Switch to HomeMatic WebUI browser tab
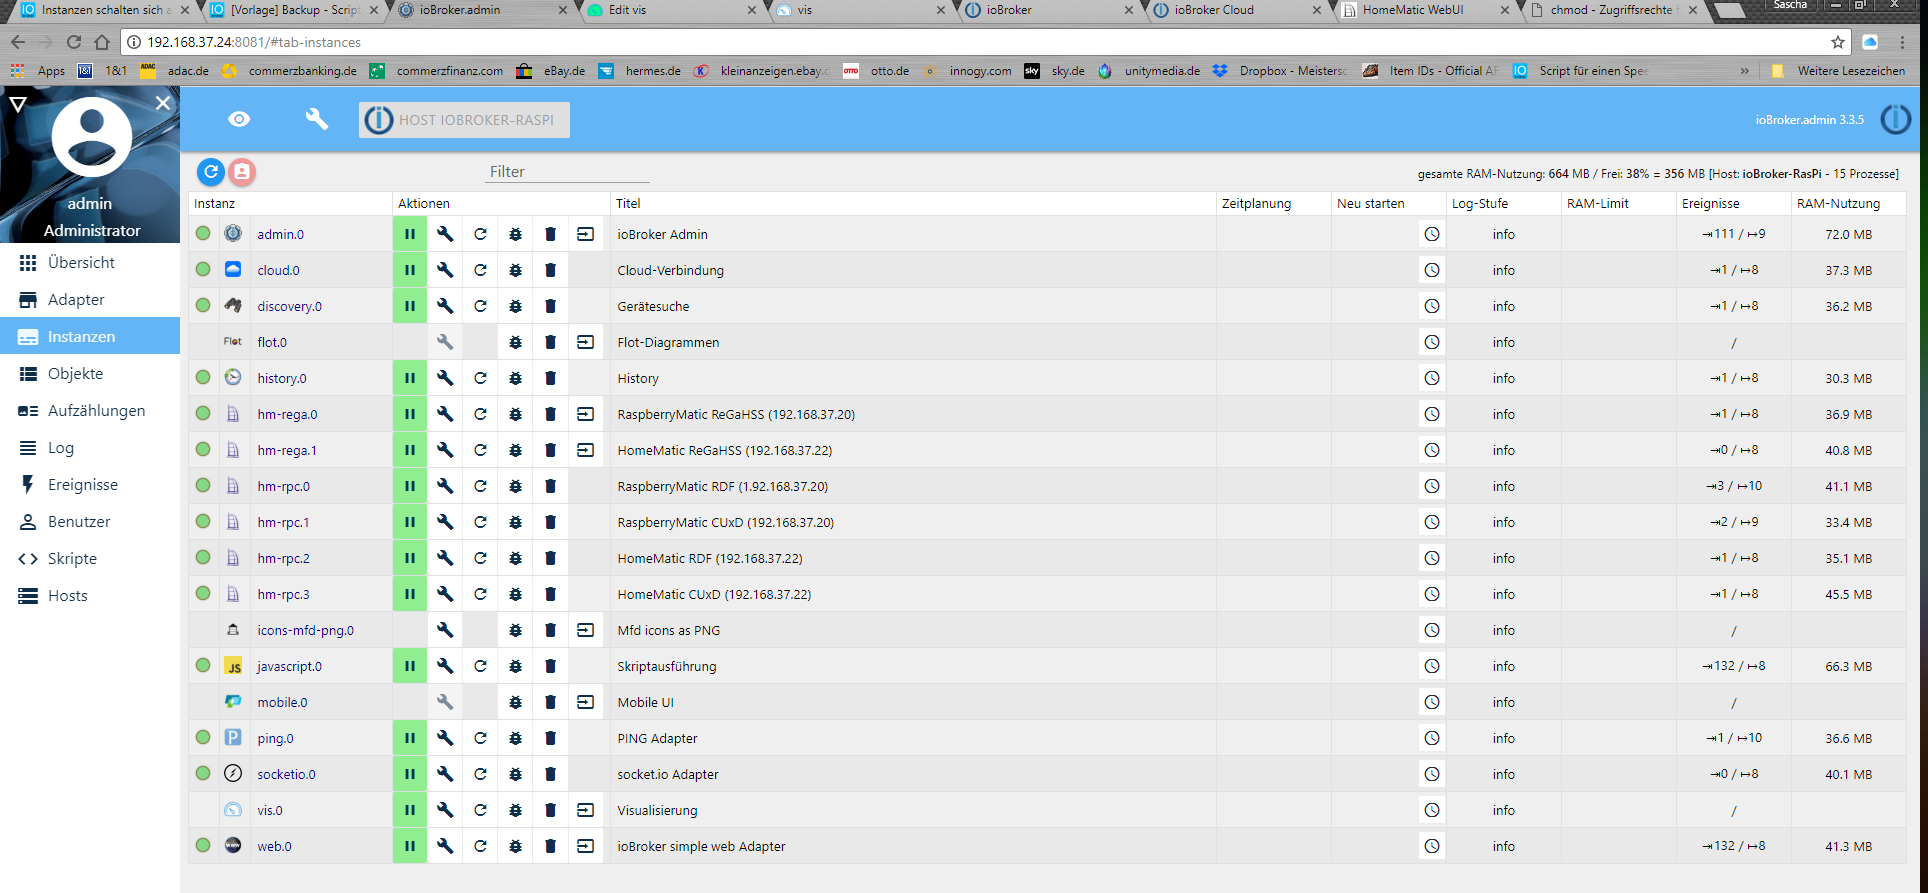Image resolution: width=1928 pixels, height=893 pixels. click(x=1422, y=11)
